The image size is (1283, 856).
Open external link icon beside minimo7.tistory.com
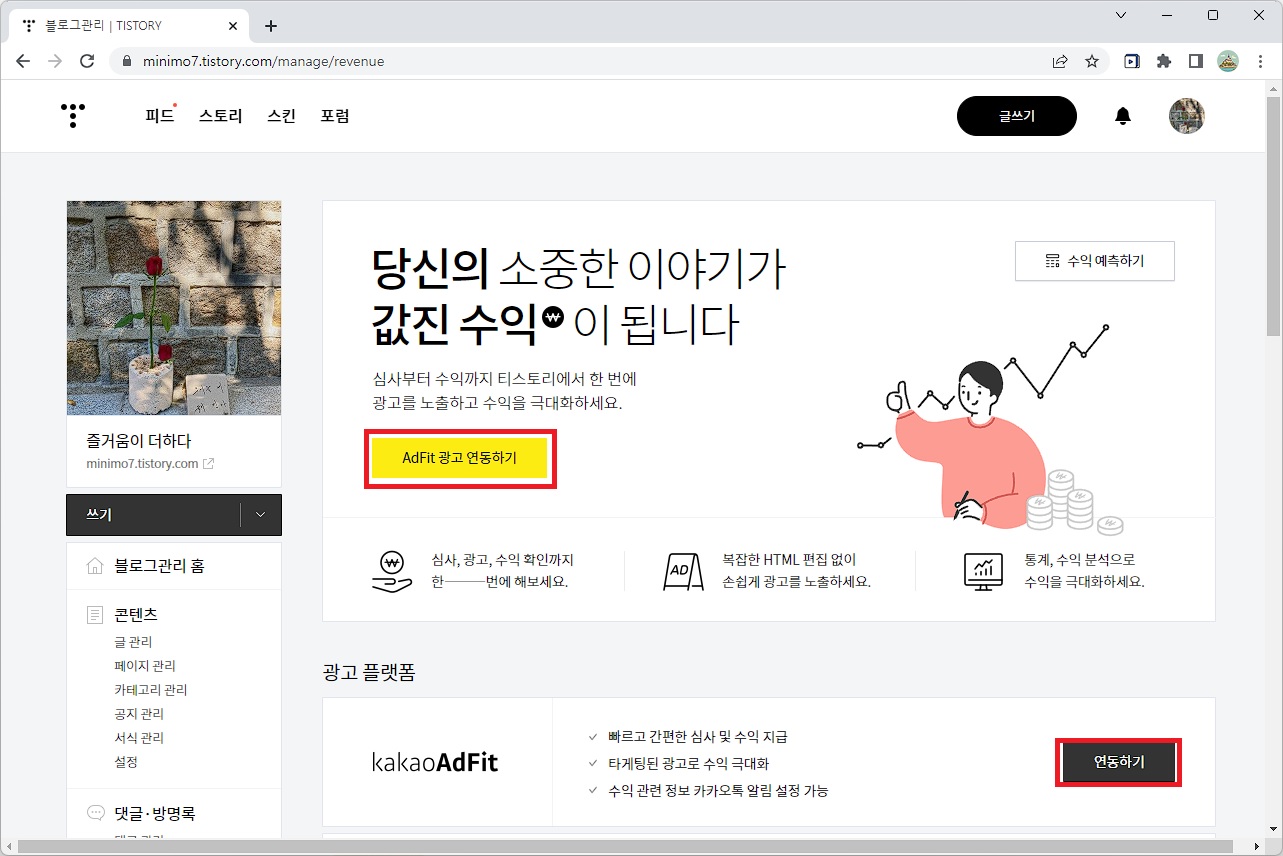click(208, 464)
